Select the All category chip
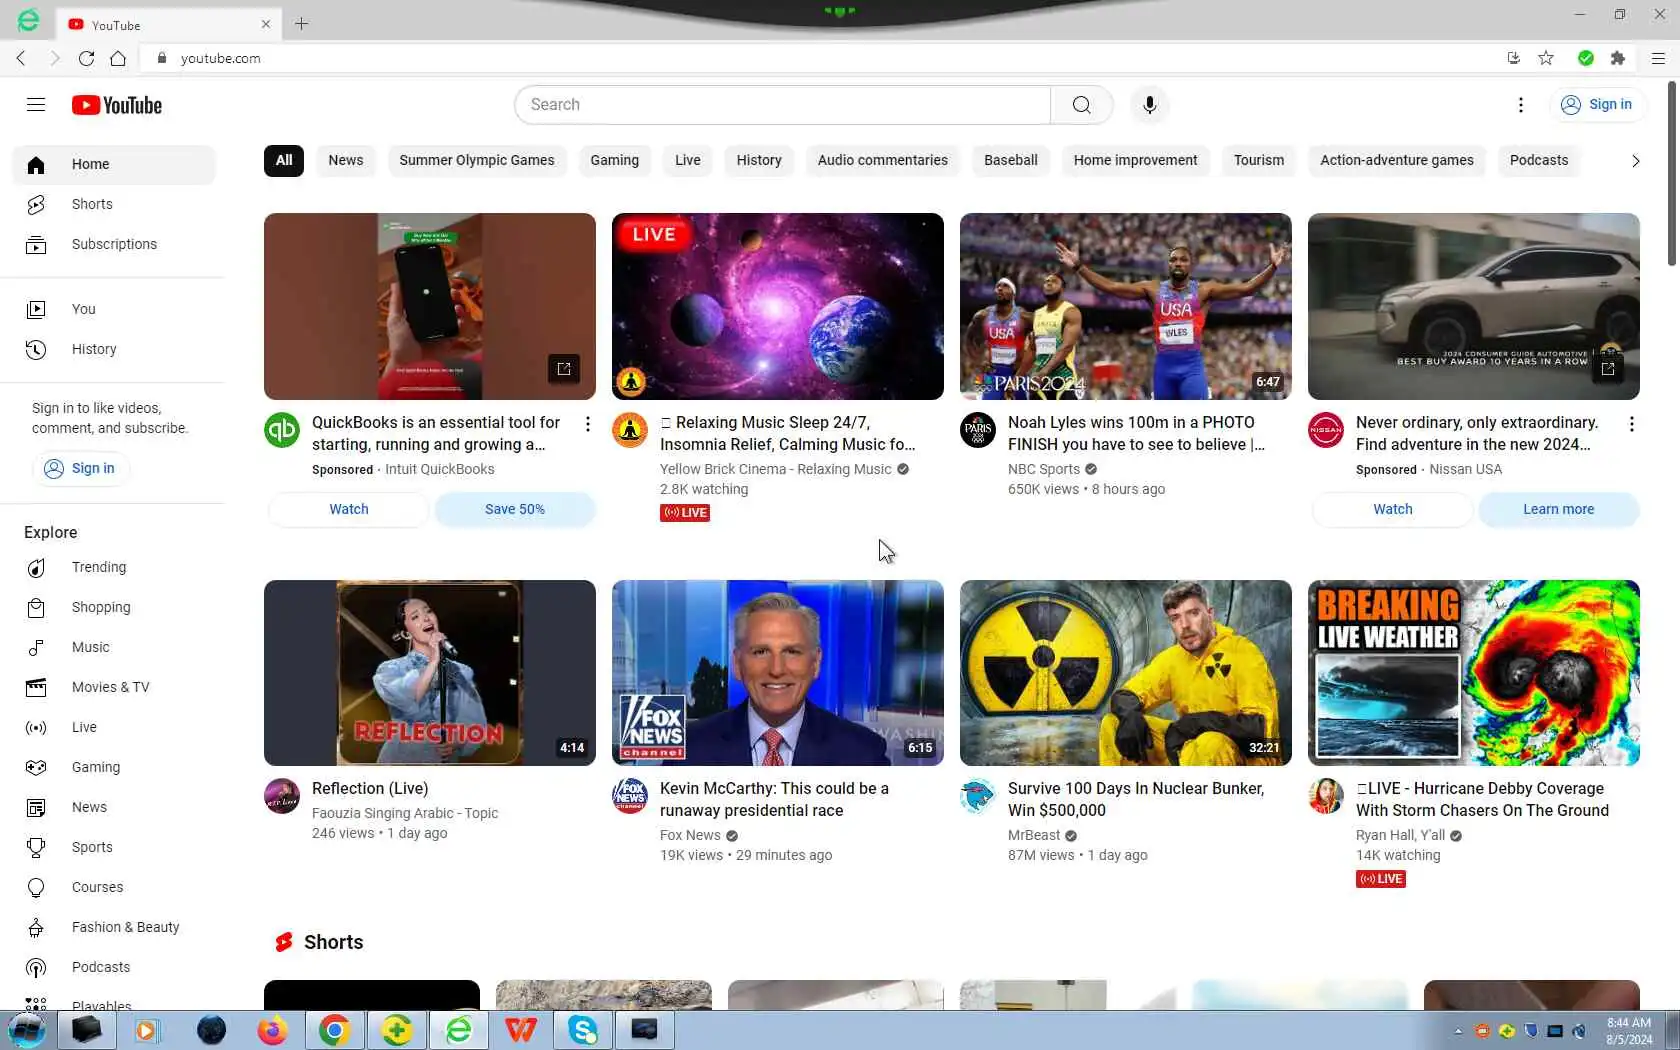The height and width of the screenshot is (1050, 1680). tap(284, 160)
